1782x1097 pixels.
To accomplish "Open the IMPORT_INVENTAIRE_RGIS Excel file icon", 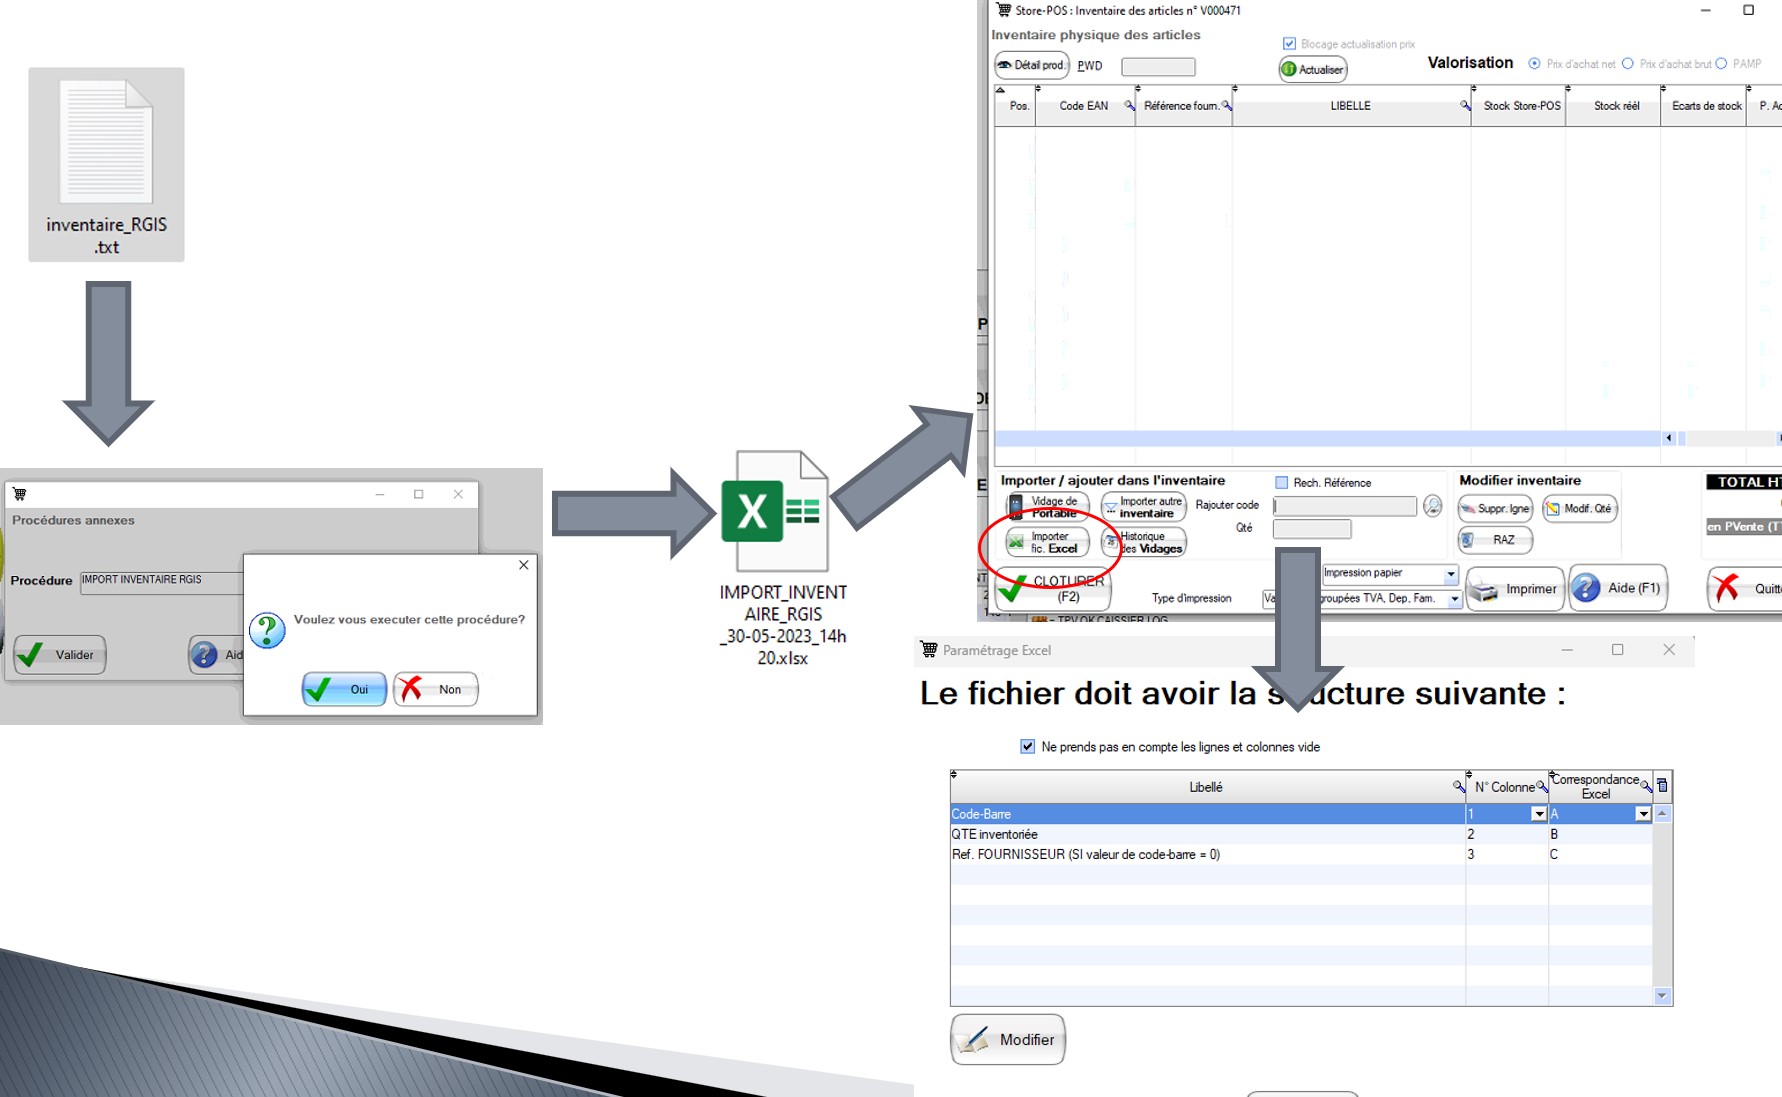I will pos(776,511).
